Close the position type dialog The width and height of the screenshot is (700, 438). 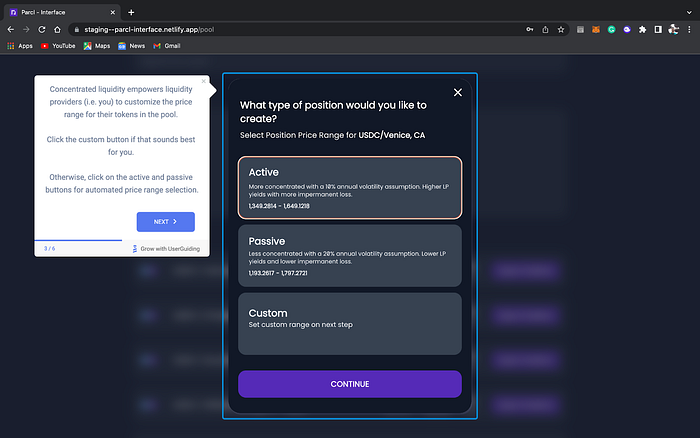pyautogui.click(x=458, y=92)
